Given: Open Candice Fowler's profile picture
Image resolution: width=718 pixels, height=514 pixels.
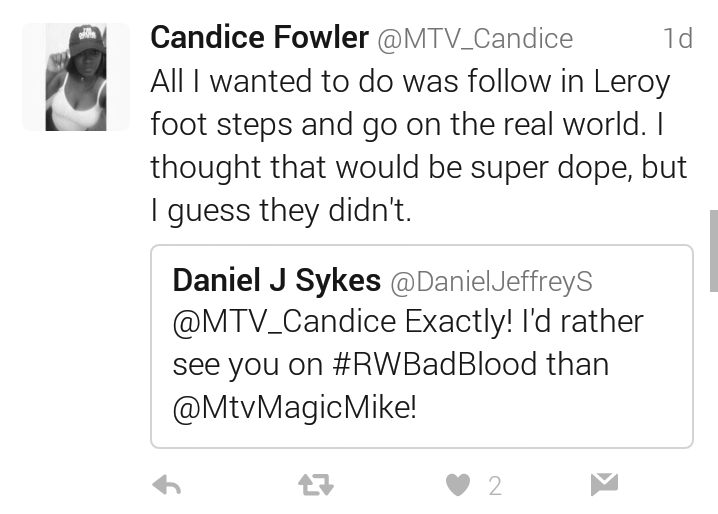Looking at the screenshot, I should 76,77.
